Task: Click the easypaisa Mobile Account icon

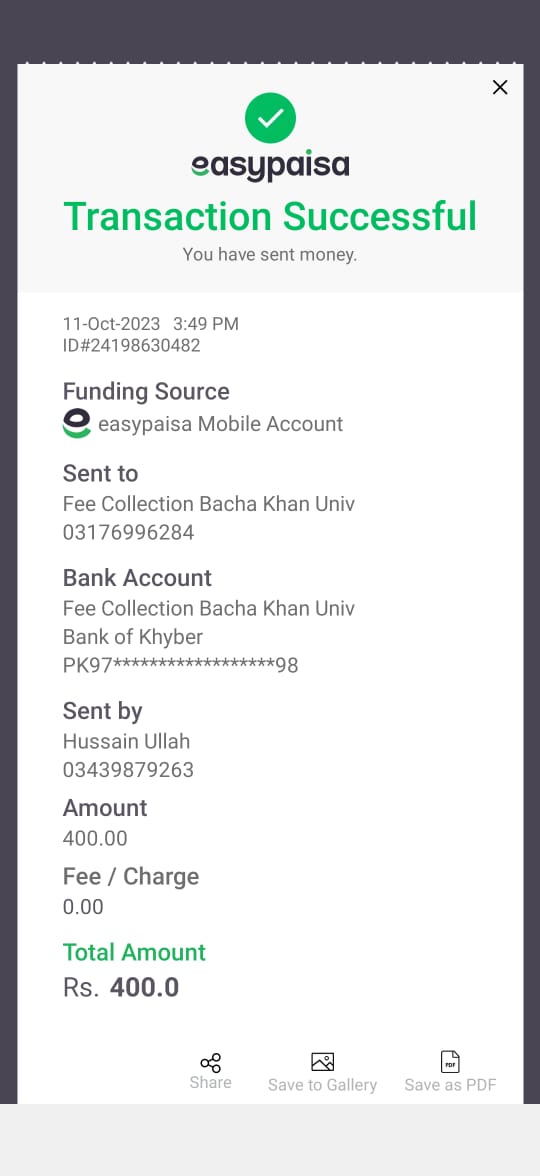Action: pyautogui.click(x=76, y=424)
